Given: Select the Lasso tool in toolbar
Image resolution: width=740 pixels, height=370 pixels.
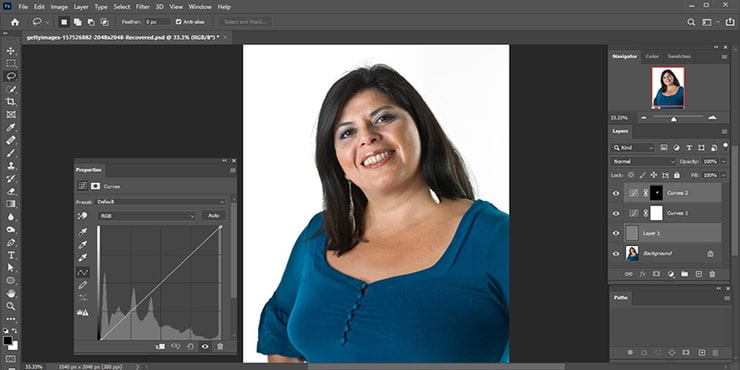Looking at the screenshot, I should tap(11, 76).
